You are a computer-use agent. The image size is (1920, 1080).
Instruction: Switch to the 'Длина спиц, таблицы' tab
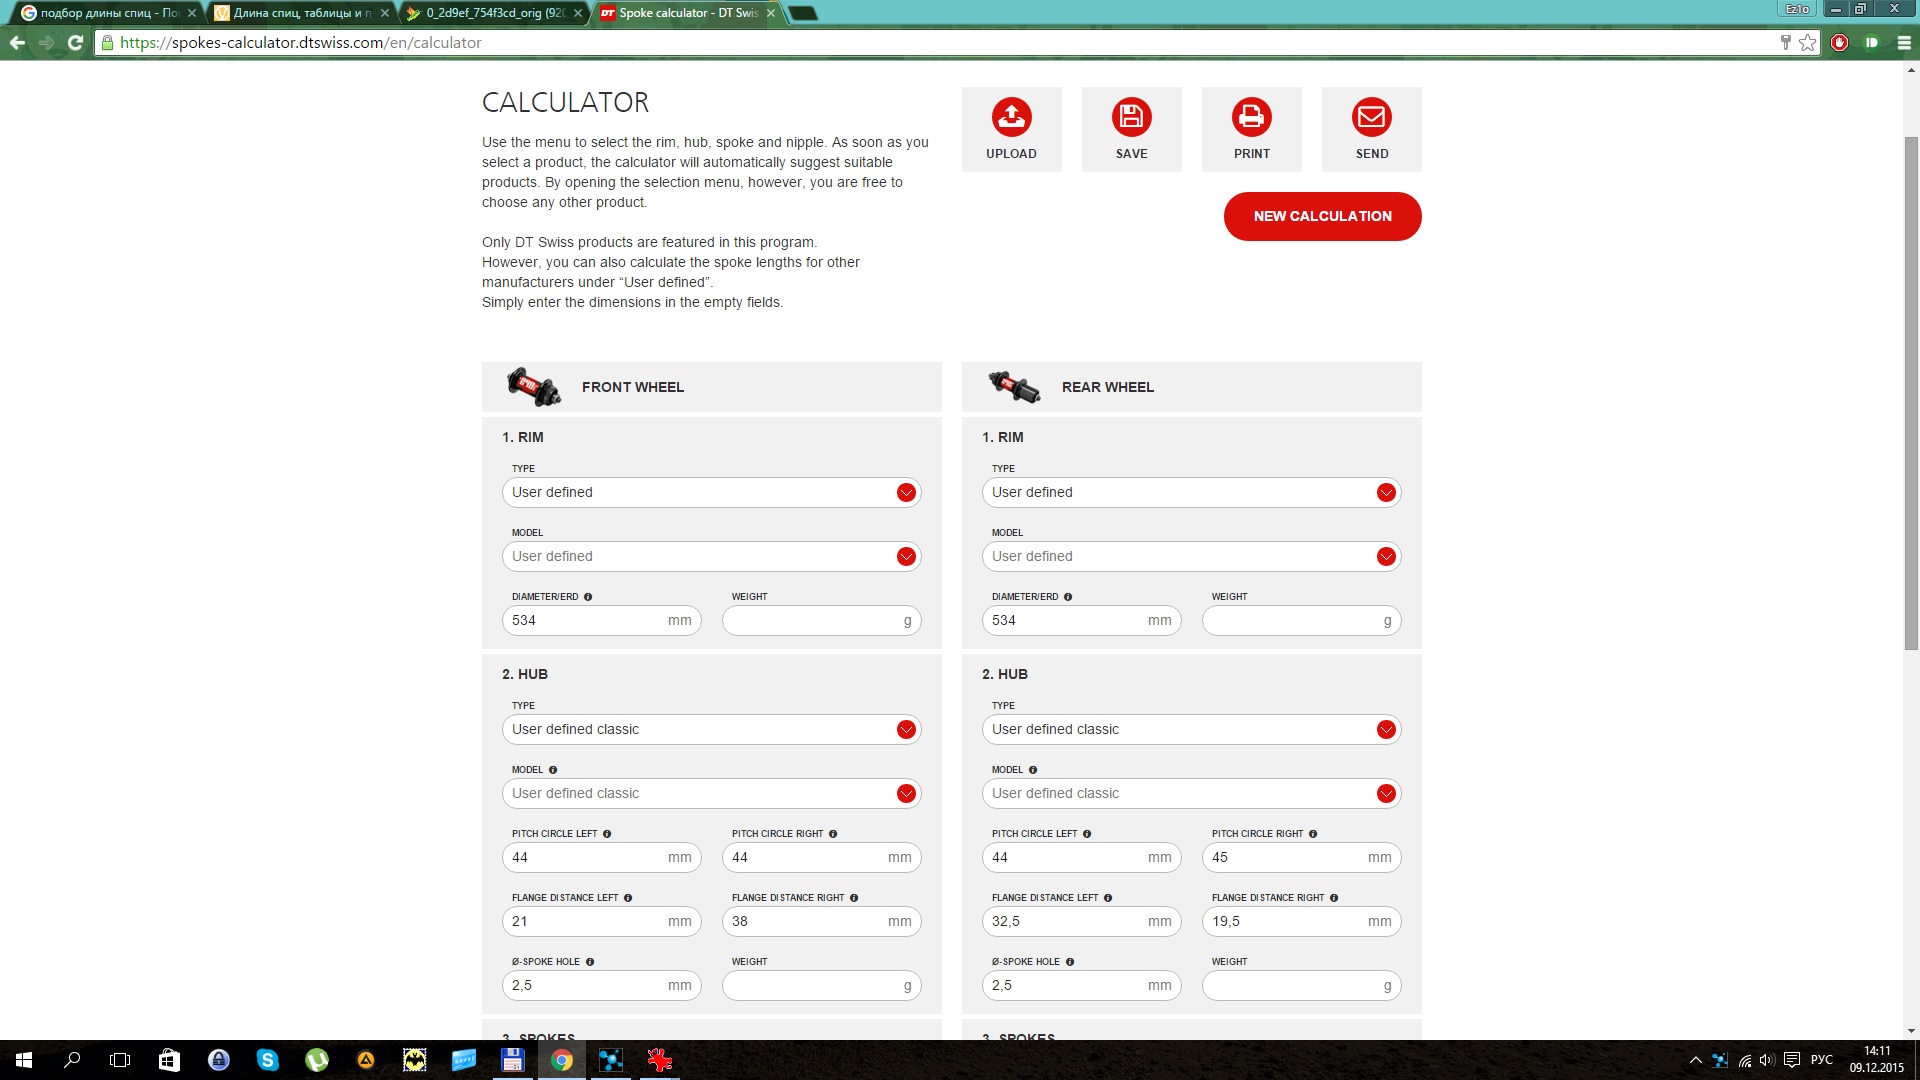pos(300,13)
